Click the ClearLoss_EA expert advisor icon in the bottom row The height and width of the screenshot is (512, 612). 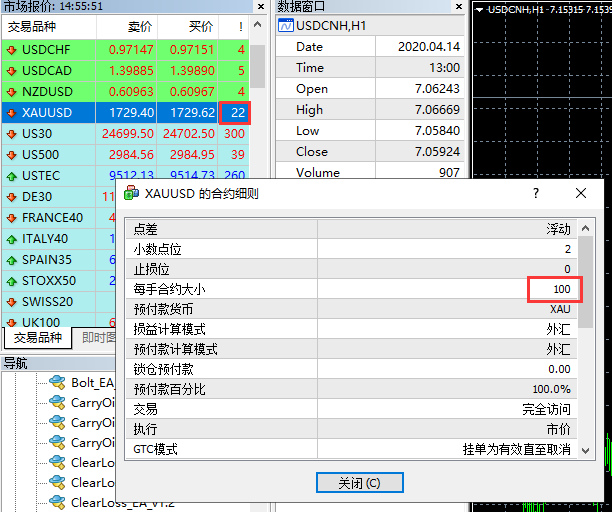pyautogui.click(x=57, y=502)
